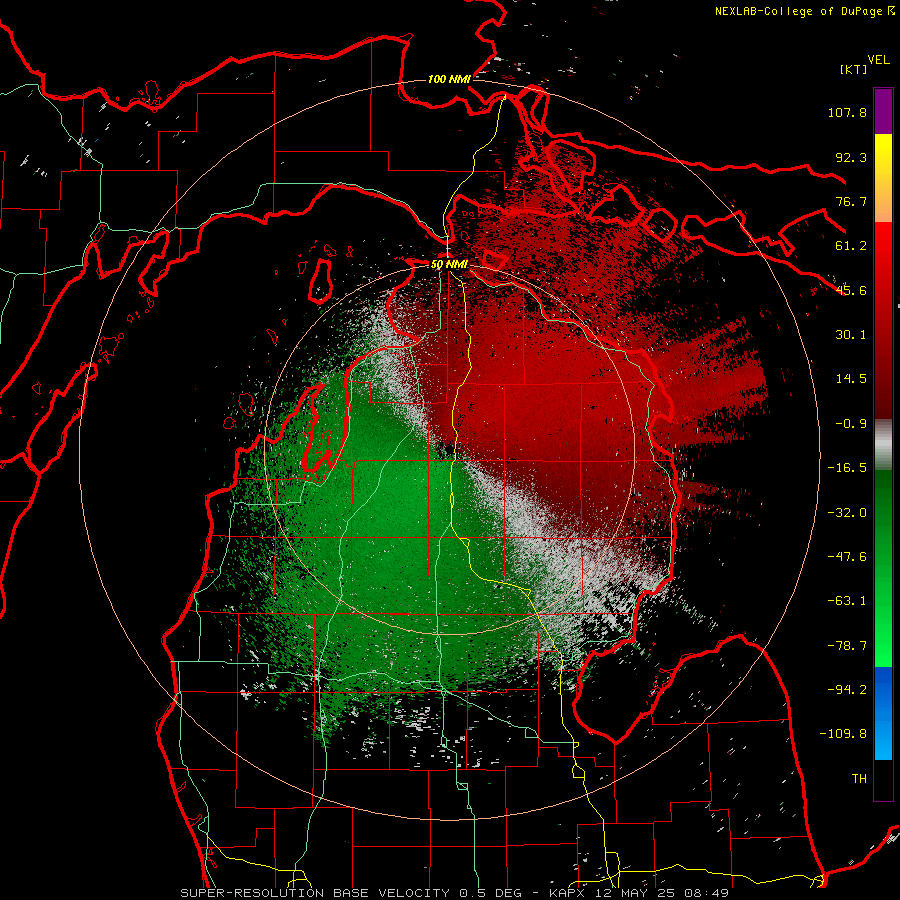This screenshot has height=900, width=900.
Task: Select the 76.7 legend value
Action: 851,201
